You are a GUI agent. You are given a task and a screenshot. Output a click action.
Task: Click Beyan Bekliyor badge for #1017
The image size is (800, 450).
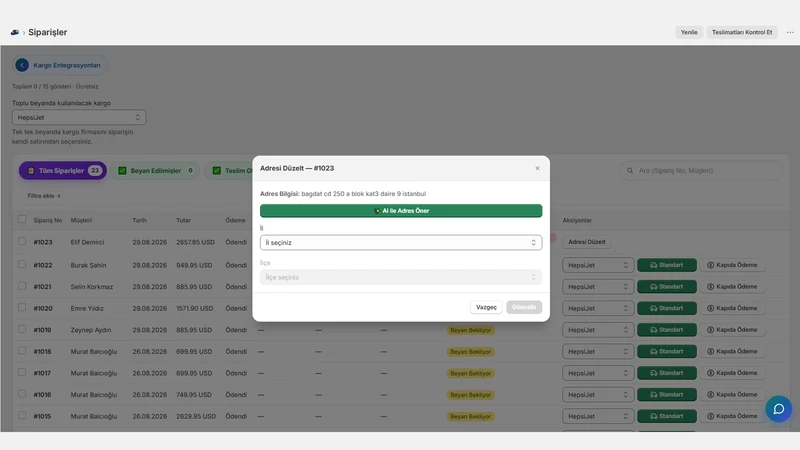point(470,373)
